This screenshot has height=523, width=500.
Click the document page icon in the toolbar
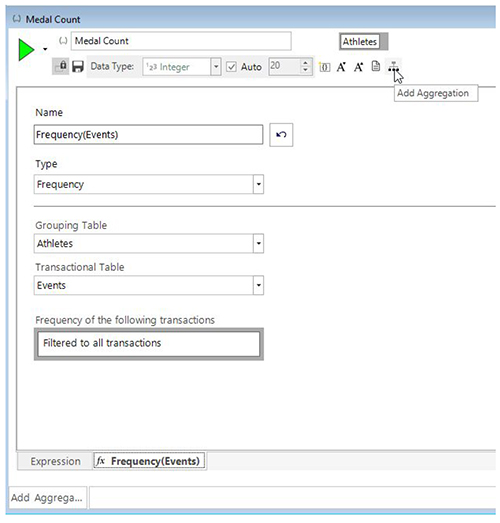pyautogui.click(x=376, y=66)
